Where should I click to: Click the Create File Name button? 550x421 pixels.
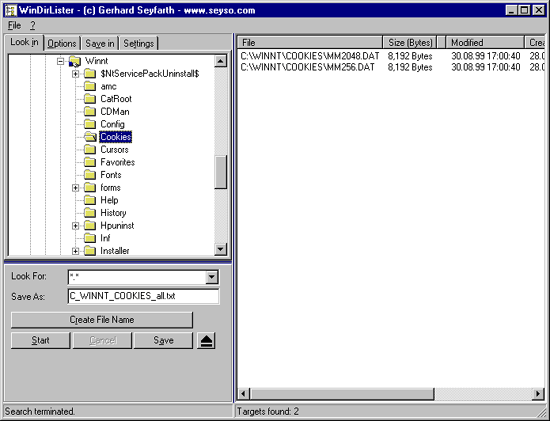click(x=102, y=320)
